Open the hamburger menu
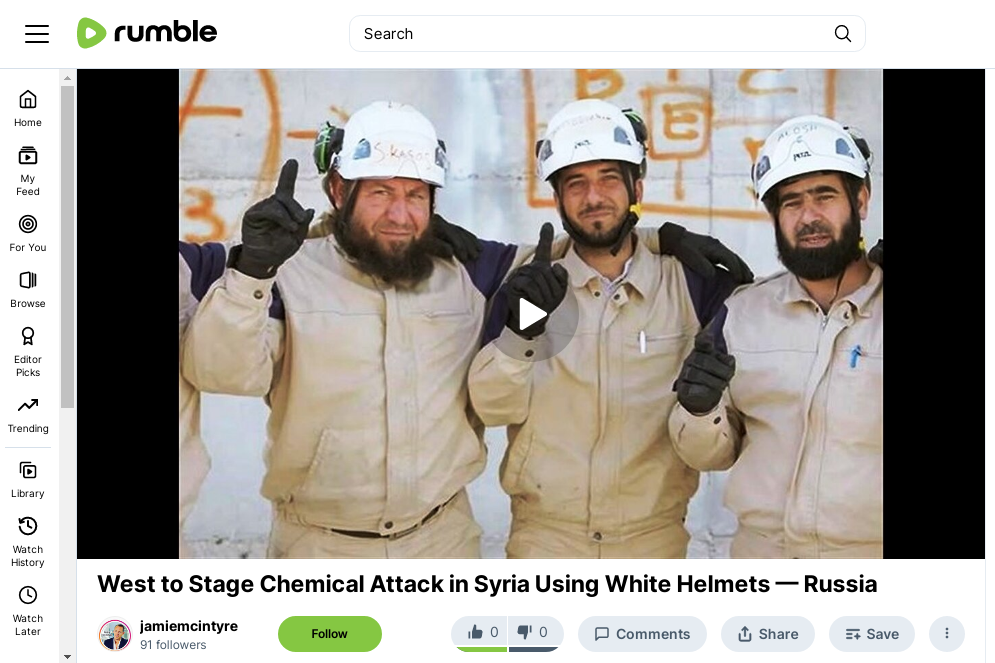The image size is (995, 663). click(x=37, y=34)
